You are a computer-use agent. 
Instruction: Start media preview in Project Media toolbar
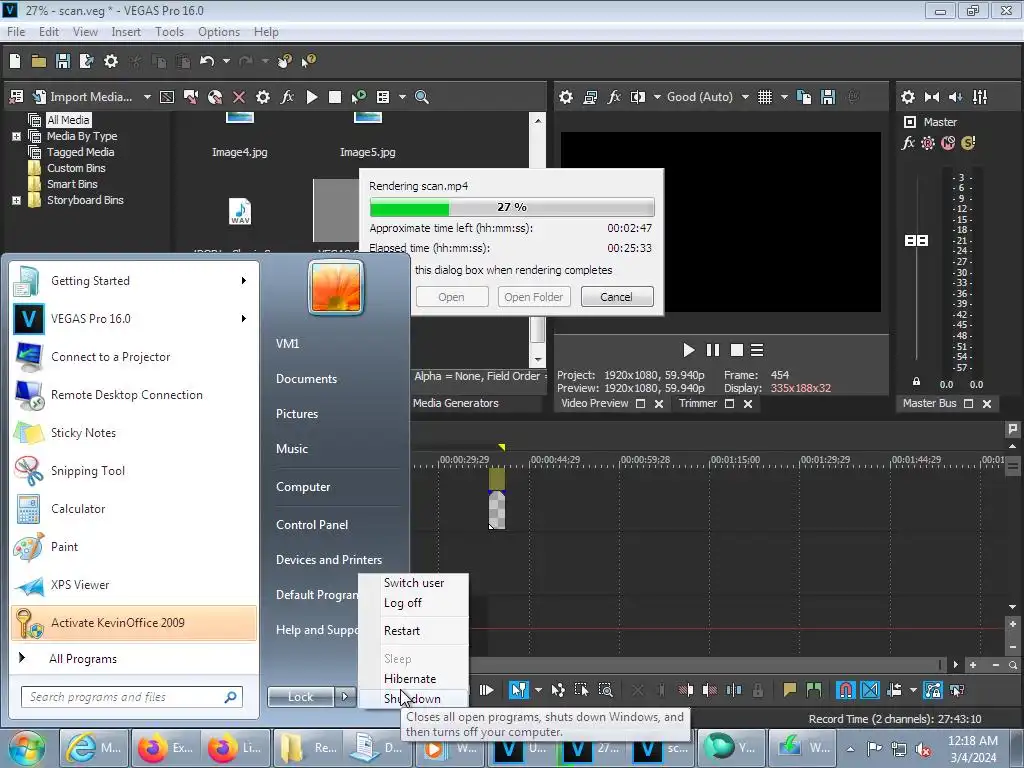coord(312,97)
